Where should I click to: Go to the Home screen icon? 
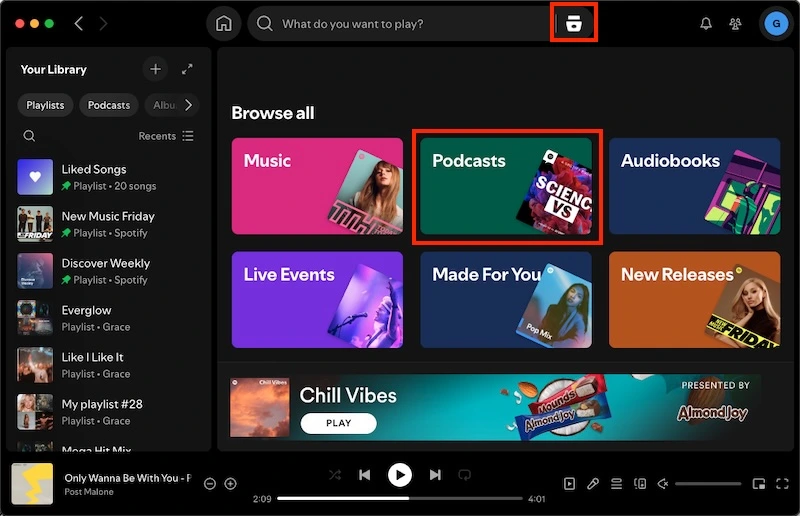click(x=223, y=23)
